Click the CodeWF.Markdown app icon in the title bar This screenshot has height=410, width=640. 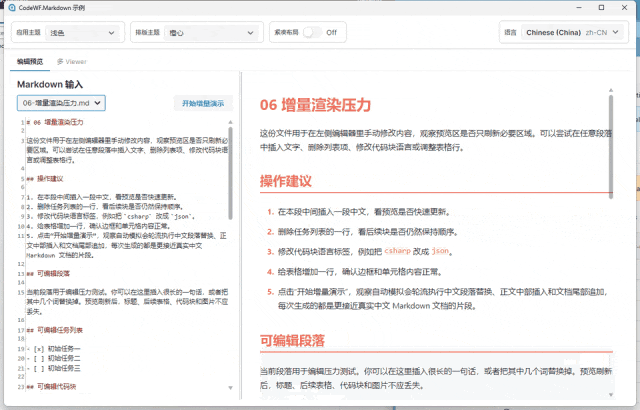click(12, 8)
